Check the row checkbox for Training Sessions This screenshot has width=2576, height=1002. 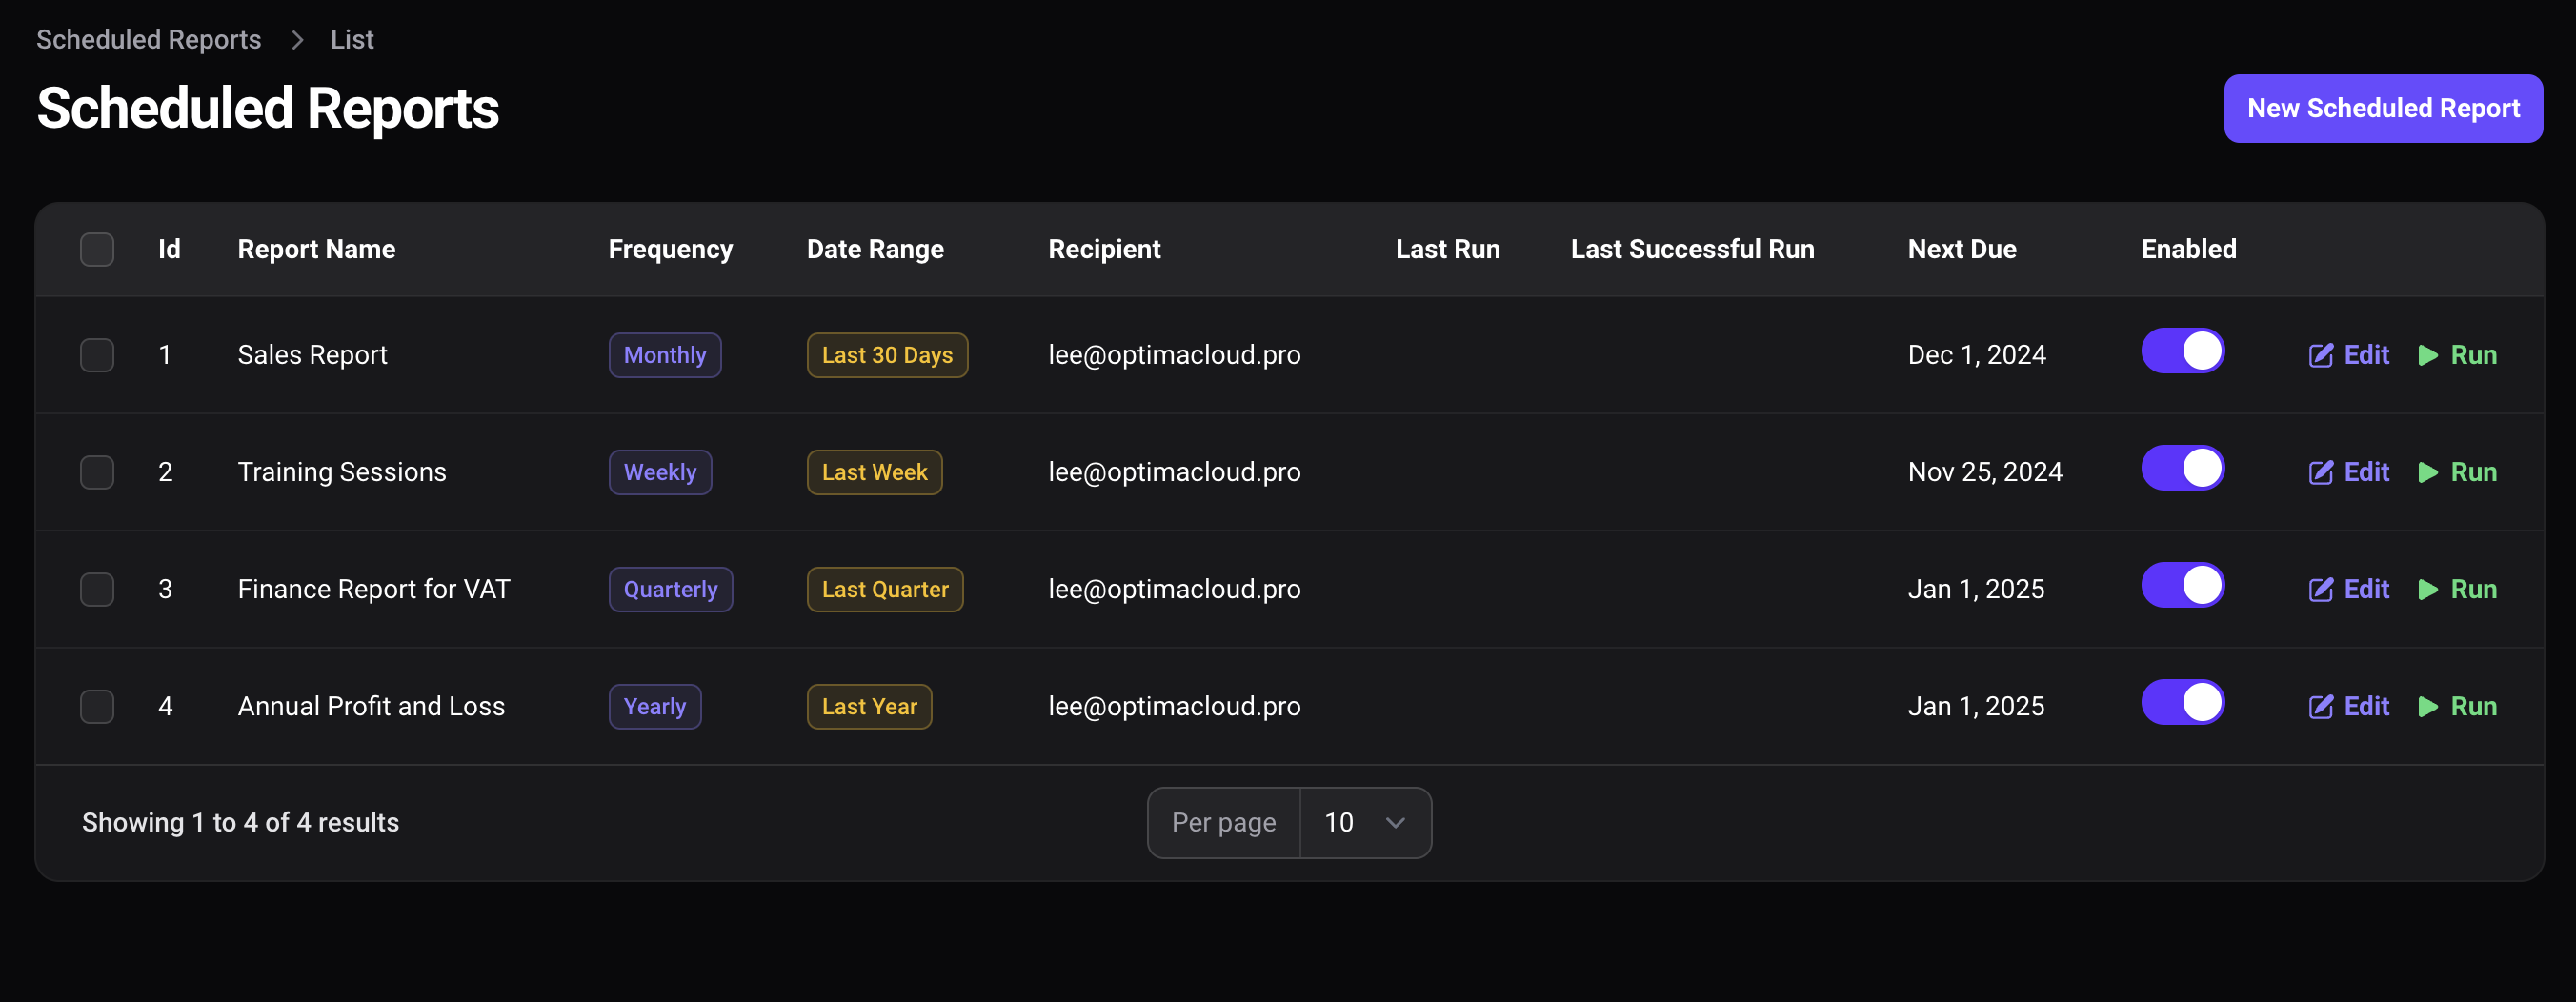pos(96,472)
